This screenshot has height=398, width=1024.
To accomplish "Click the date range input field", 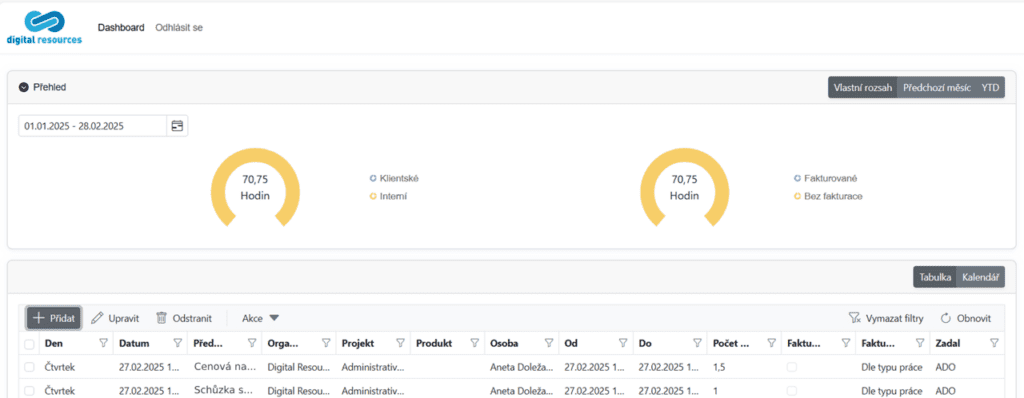I will click(92, 126).
